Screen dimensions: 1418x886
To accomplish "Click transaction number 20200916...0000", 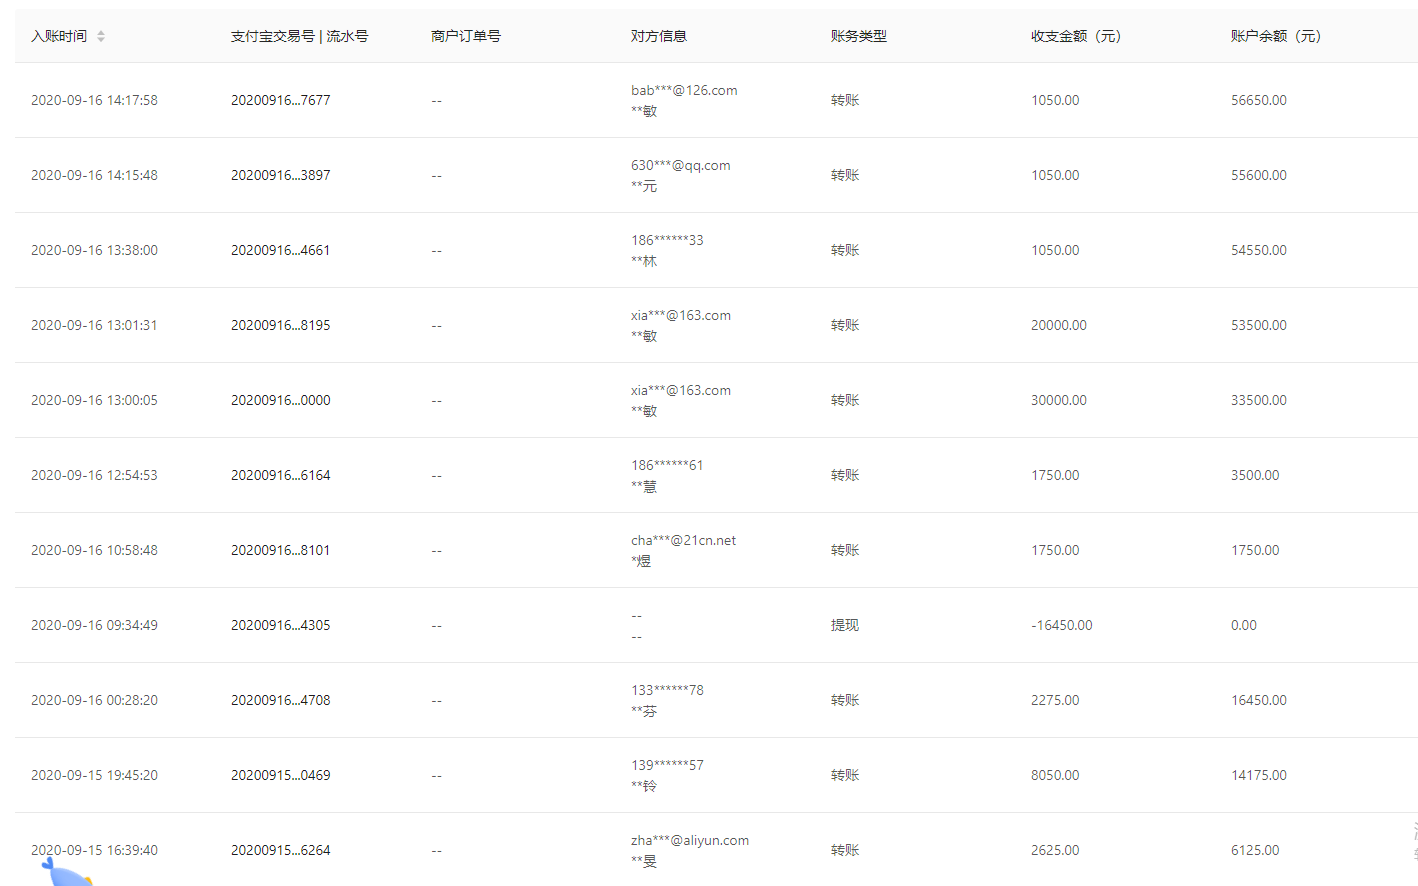I will coord(280,400).
